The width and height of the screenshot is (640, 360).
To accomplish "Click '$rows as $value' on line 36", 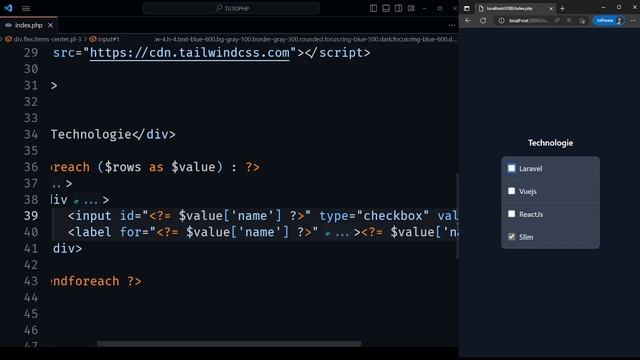I will (x=160, y=167).
